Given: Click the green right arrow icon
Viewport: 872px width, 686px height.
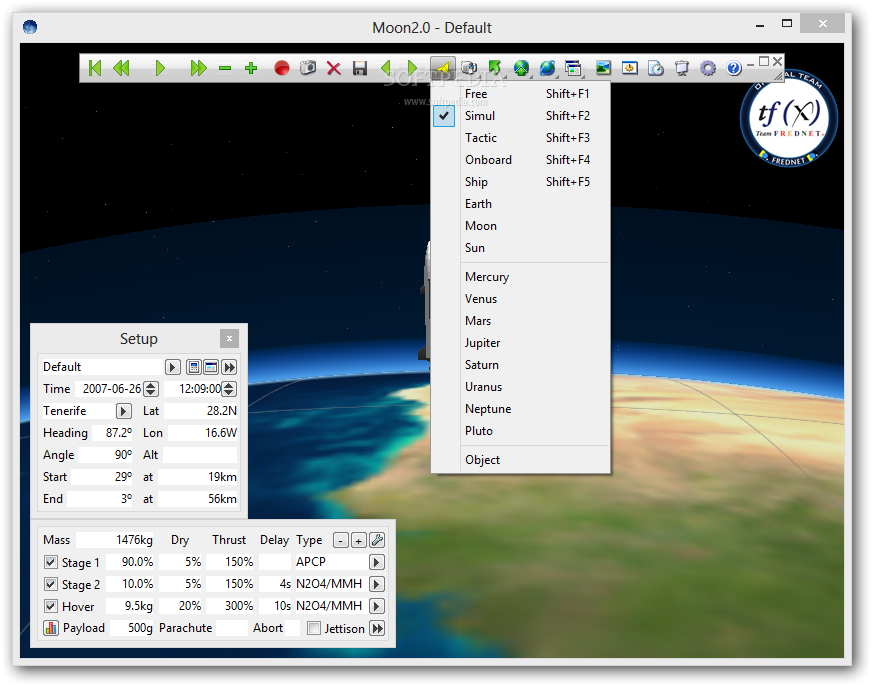Looking at the screenshot, I should (412, 68).
